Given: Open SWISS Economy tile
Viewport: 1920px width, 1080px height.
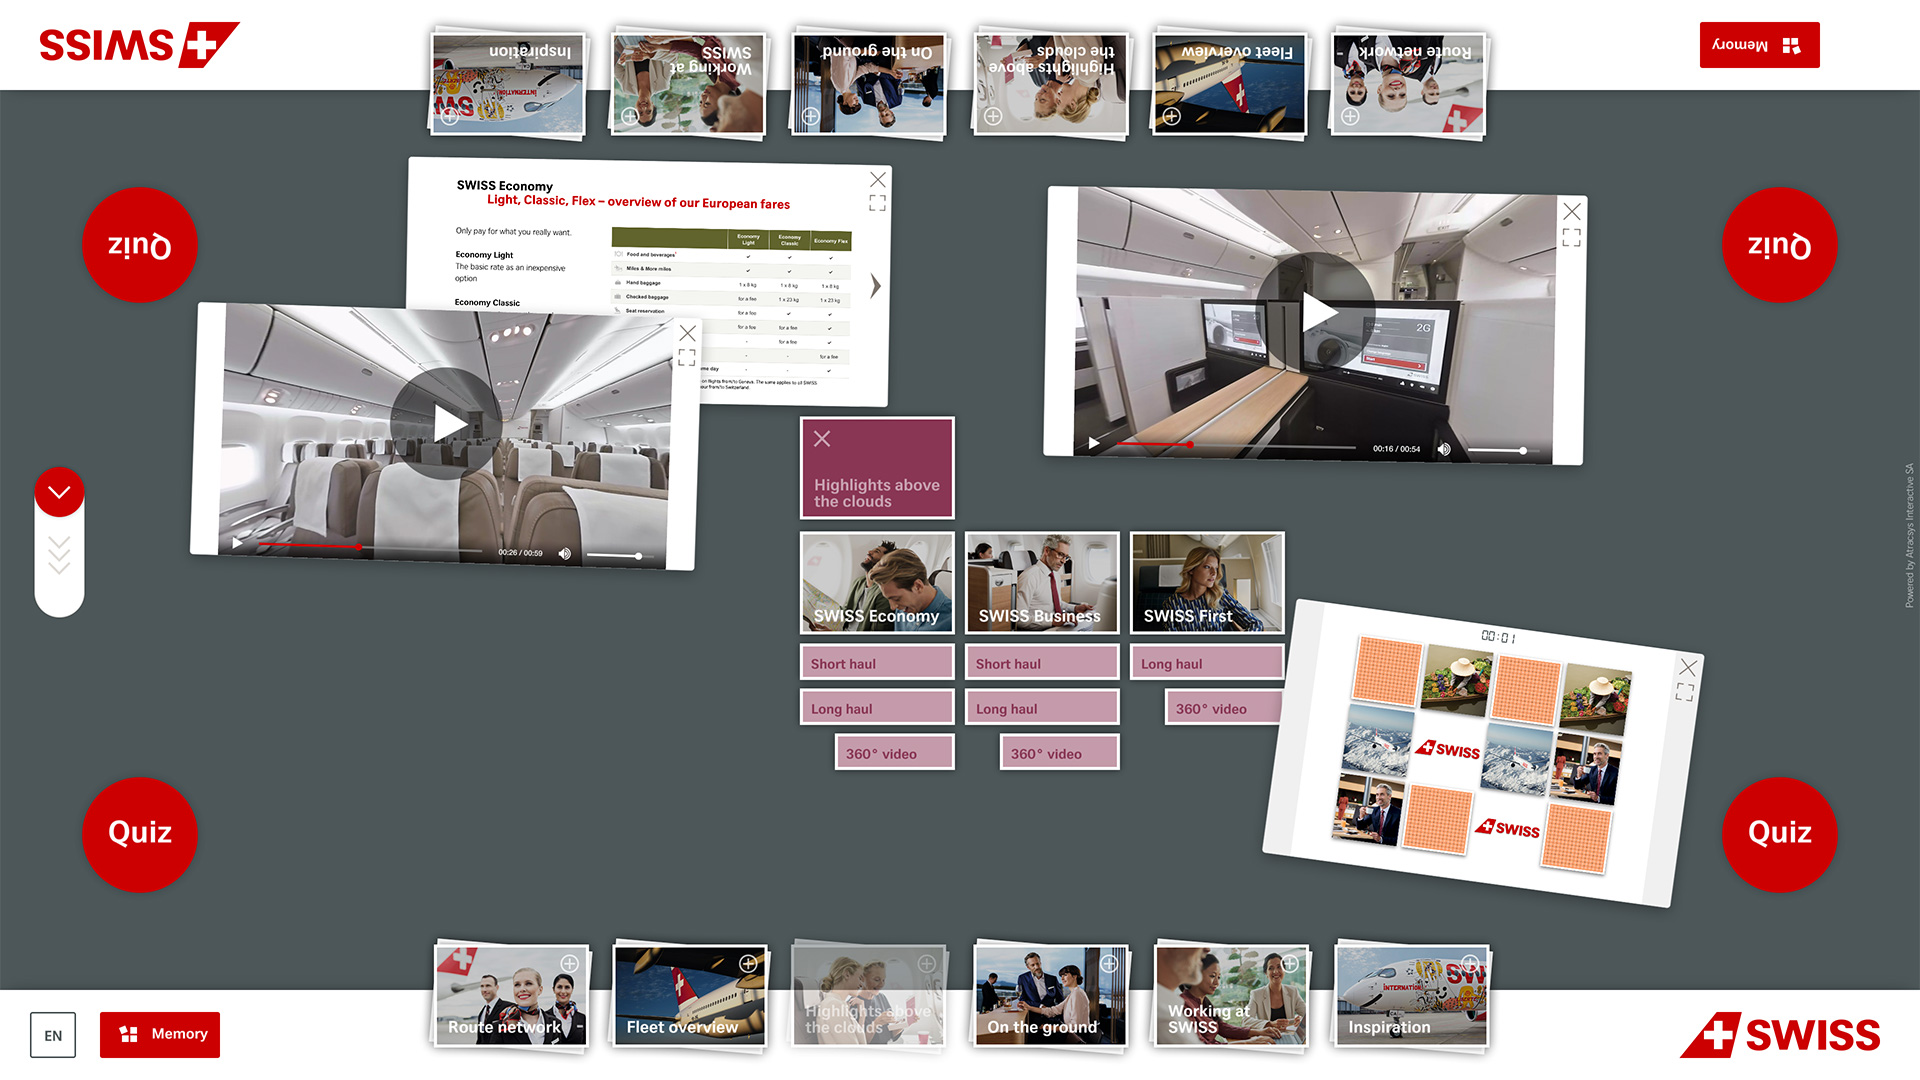Looking at the screenshot, I should coord(877,583).
